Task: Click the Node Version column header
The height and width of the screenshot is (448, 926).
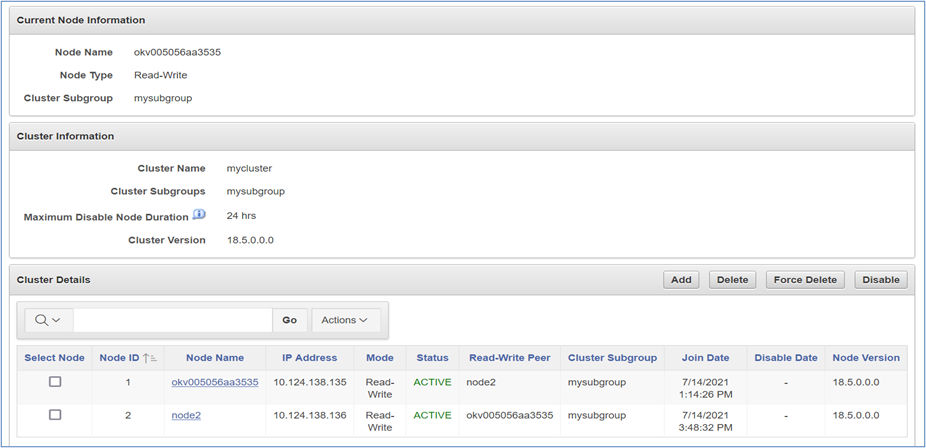Action: (866, 358)
